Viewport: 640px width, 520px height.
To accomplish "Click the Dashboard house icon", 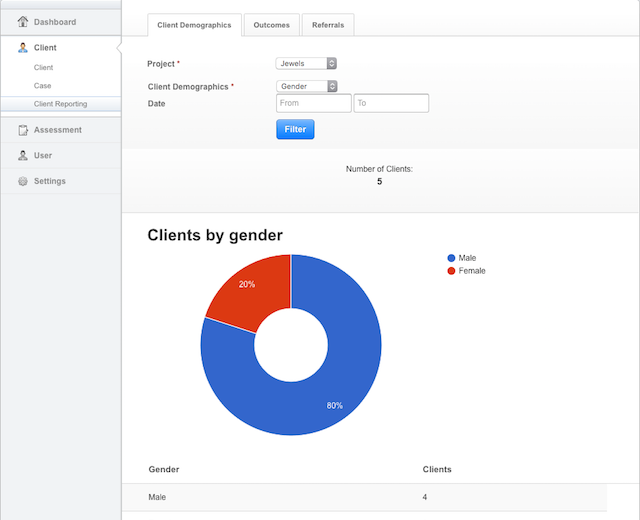I will click(x=23, y=22).
